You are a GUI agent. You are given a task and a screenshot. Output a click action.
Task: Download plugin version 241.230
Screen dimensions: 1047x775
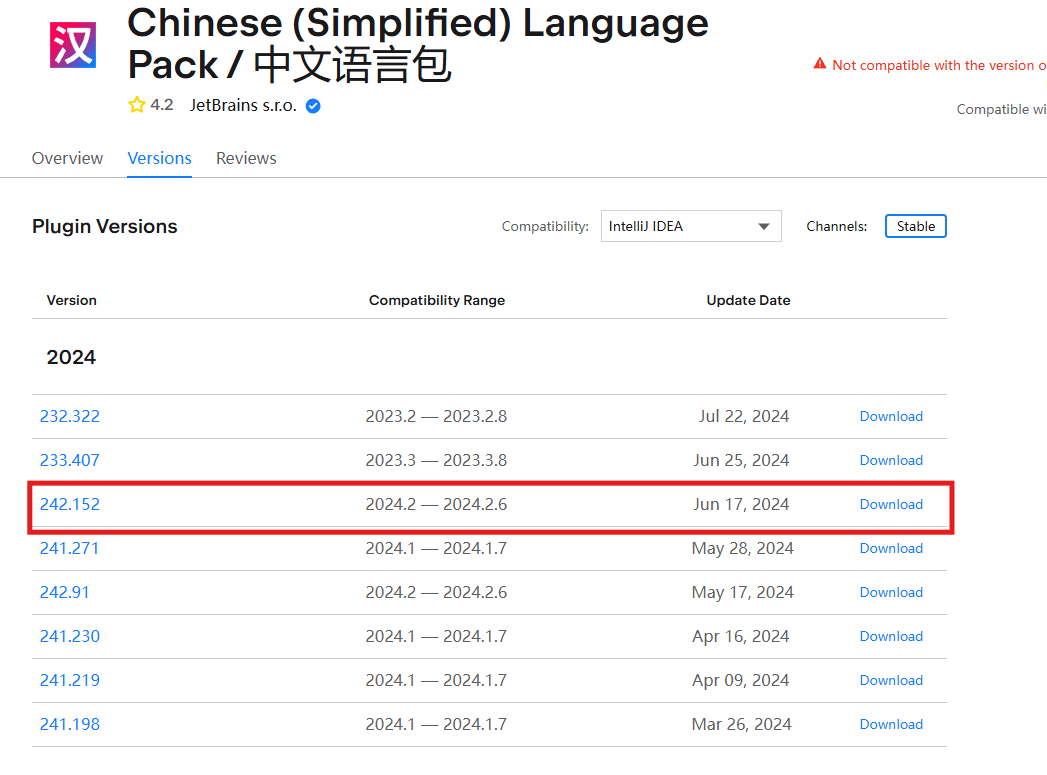[x=891, y=637]
